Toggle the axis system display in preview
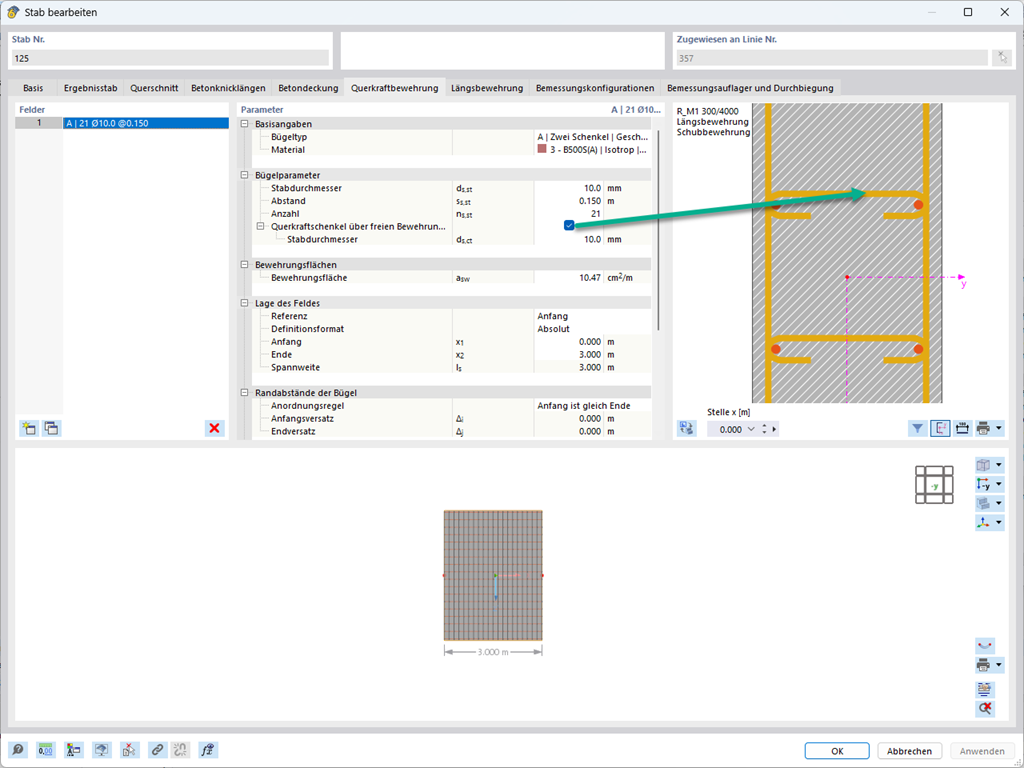 click(x=940, y=428)
